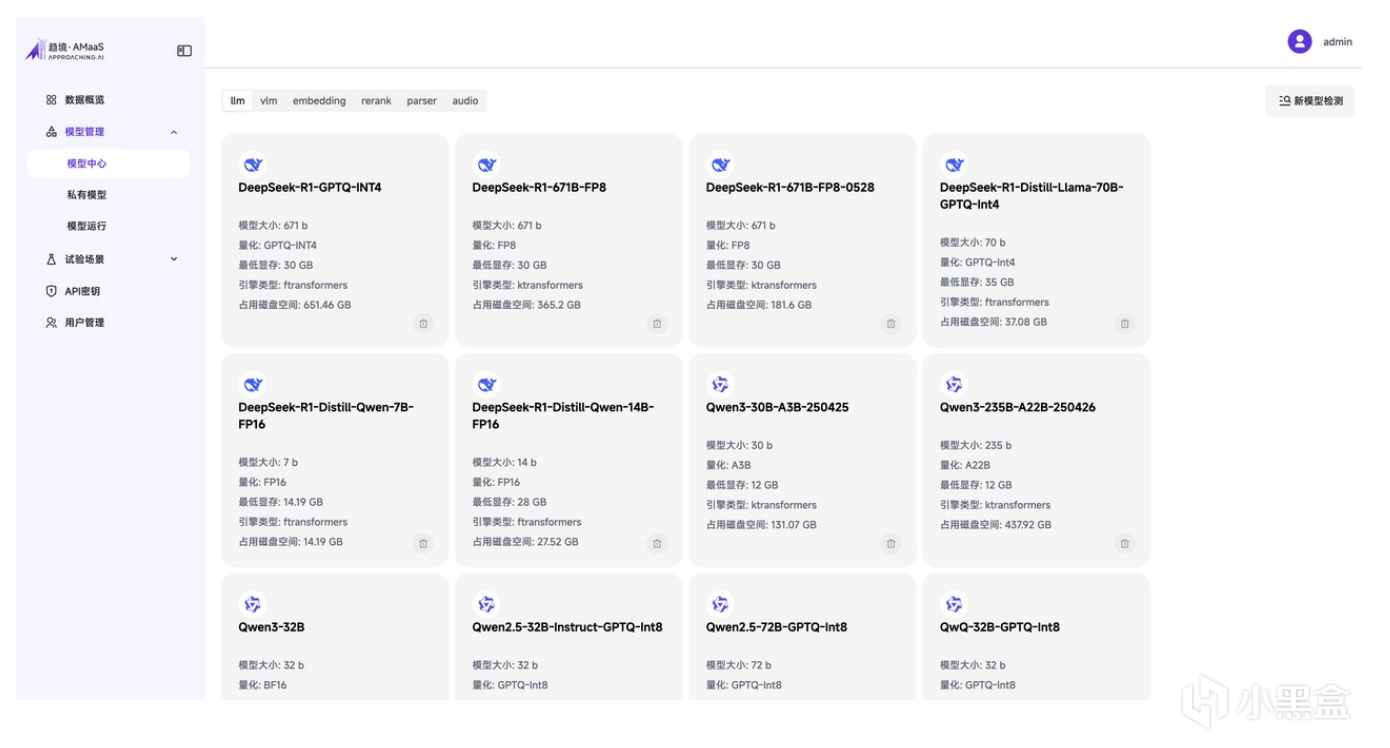Viewport: 1390px width, 748px height.
Task: Click the logo on Qwen2.5-32B-Instruct-GPTQ-Int8 card
Action: click(x=487, y=605)
